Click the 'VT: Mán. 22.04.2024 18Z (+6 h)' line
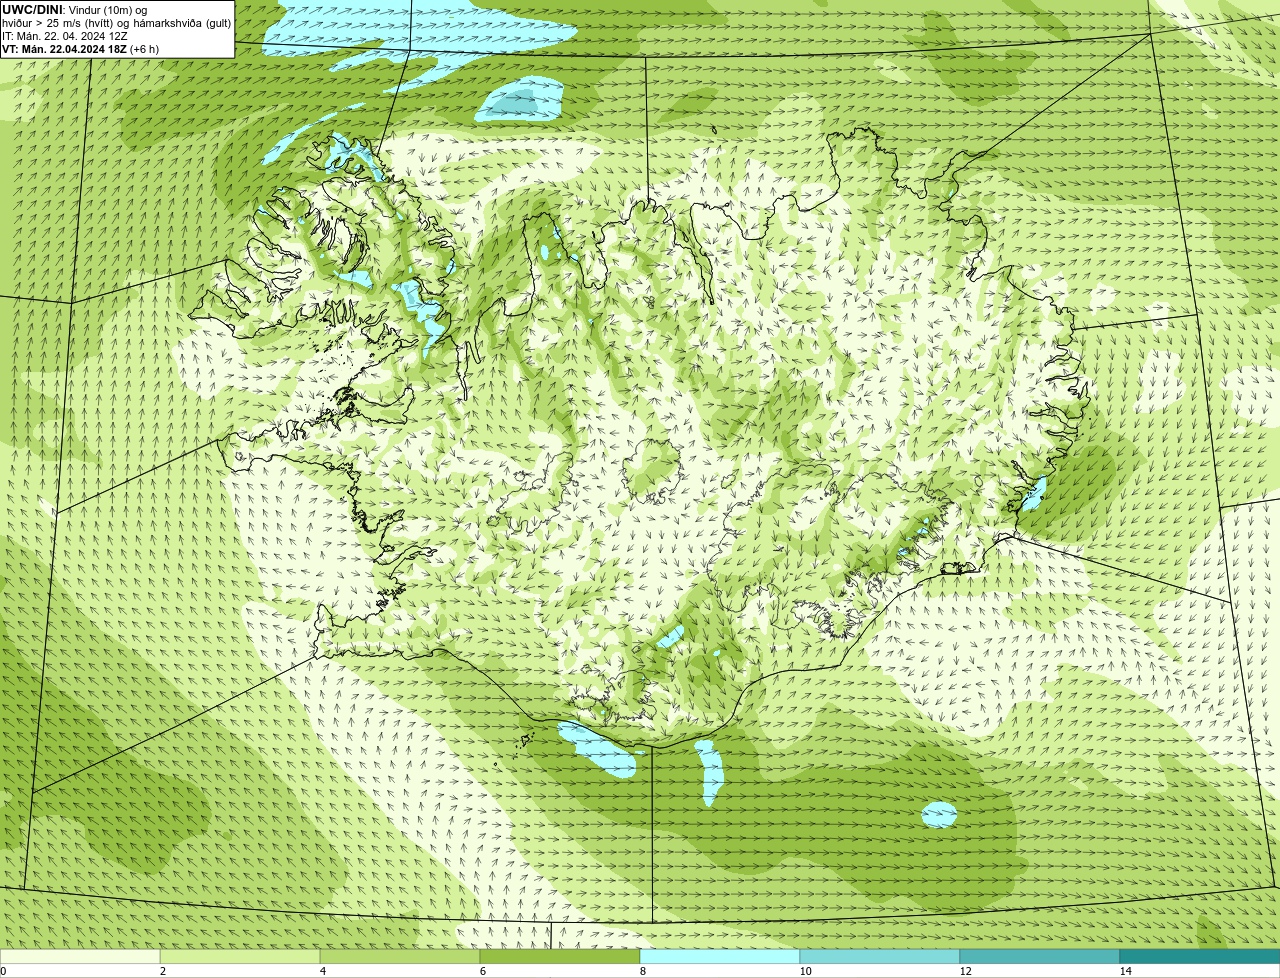This screenshot has width=1280, height=978. 80,49
